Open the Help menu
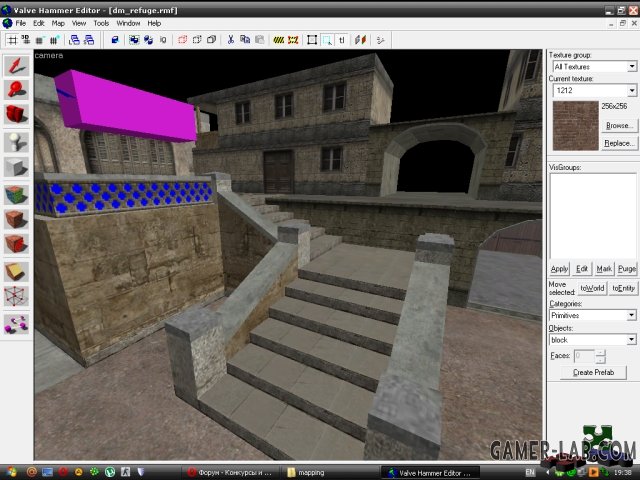Image resolution: width=640 pixels, height=480 pixels. 154,23
